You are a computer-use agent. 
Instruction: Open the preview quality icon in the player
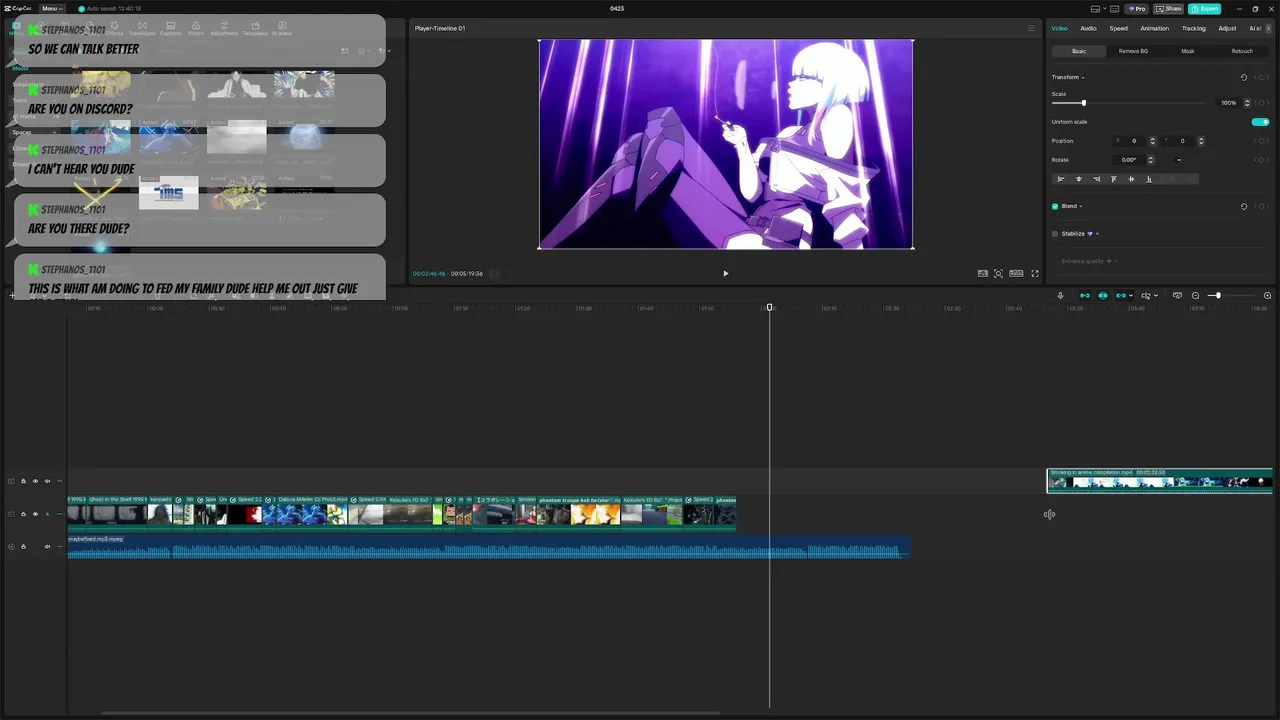click(x=983, y=273)
